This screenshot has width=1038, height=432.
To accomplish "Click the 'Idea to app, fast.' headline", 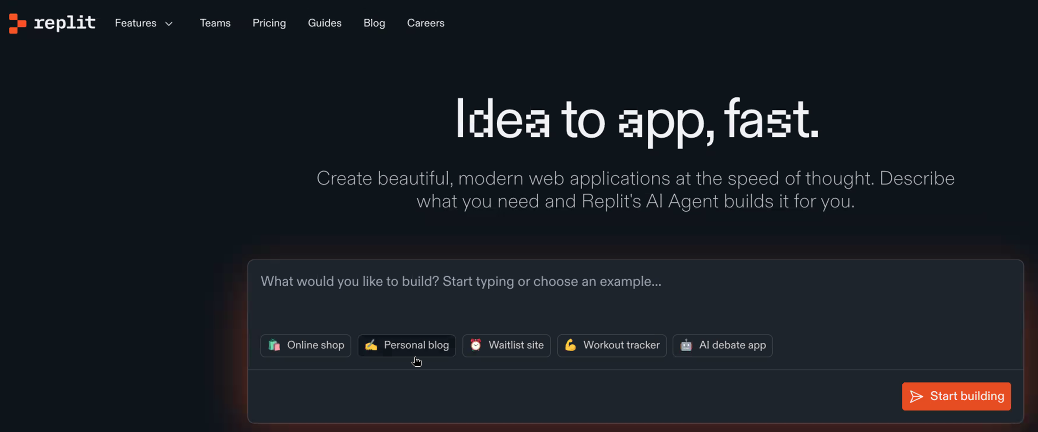I will (x=637, y=120).
